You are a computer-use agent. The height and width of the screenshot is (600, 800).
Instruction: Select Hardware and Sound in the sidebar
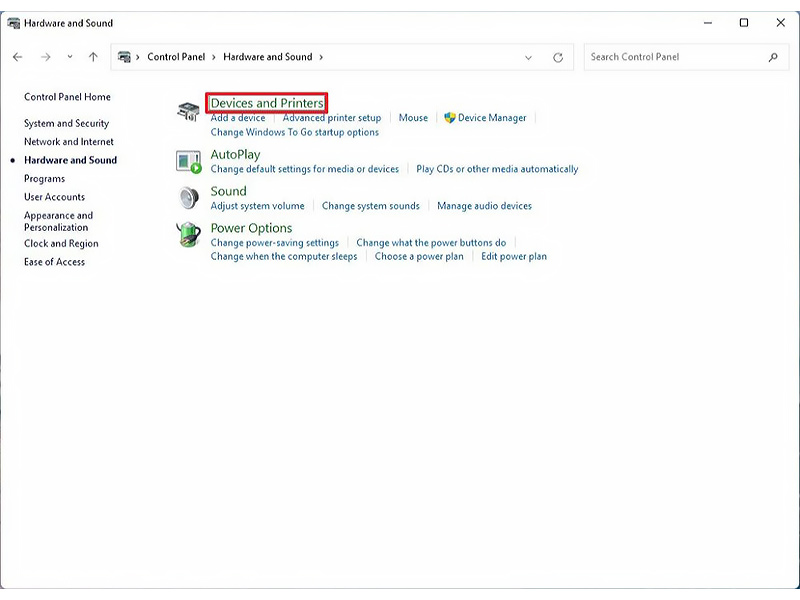tap(70, 160)
